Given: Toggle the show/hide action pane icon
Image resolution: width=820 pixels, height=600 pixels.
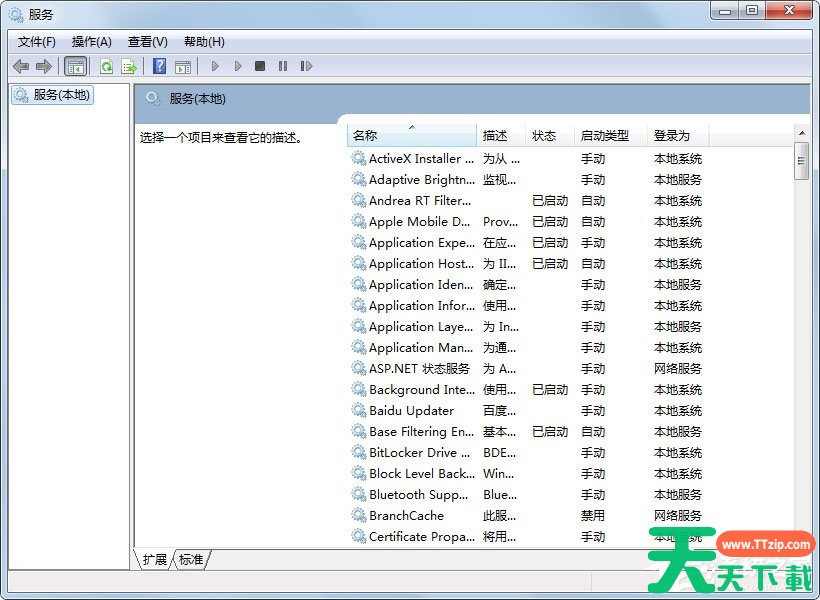Looking at the screenshot, I should point(183,66).
